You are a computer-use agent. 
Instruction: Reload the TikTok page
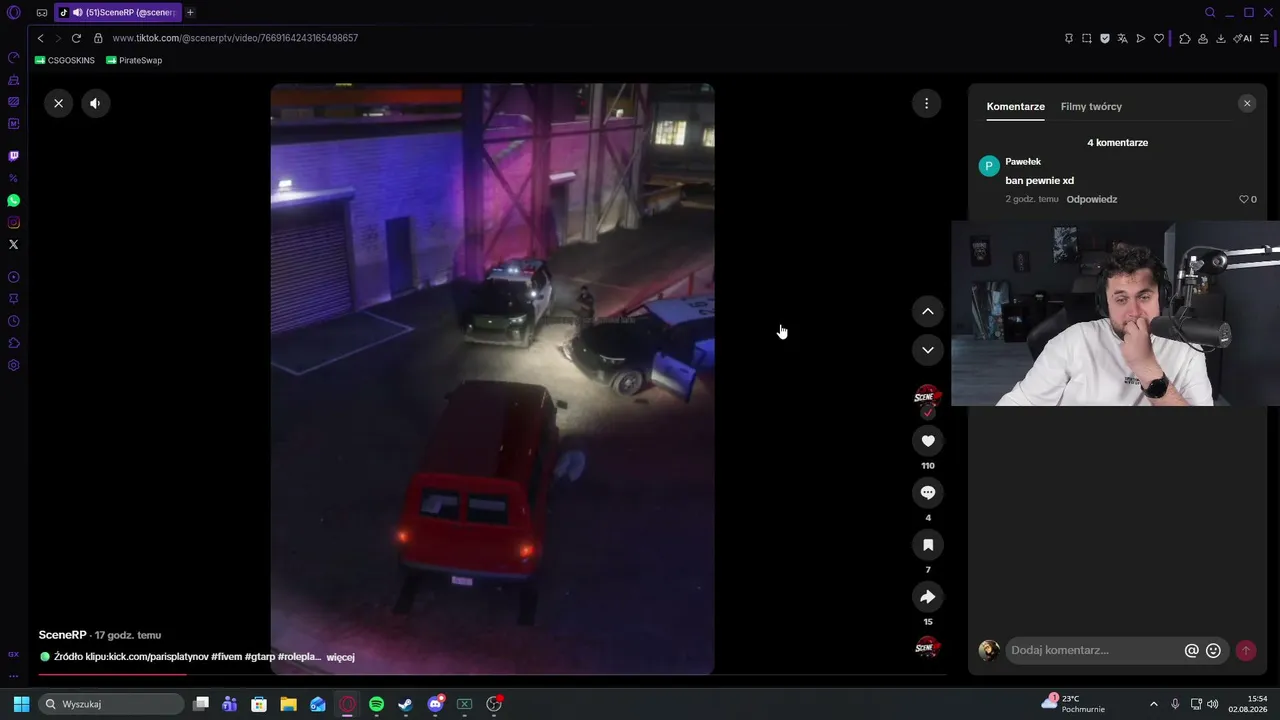coord(76,38)
